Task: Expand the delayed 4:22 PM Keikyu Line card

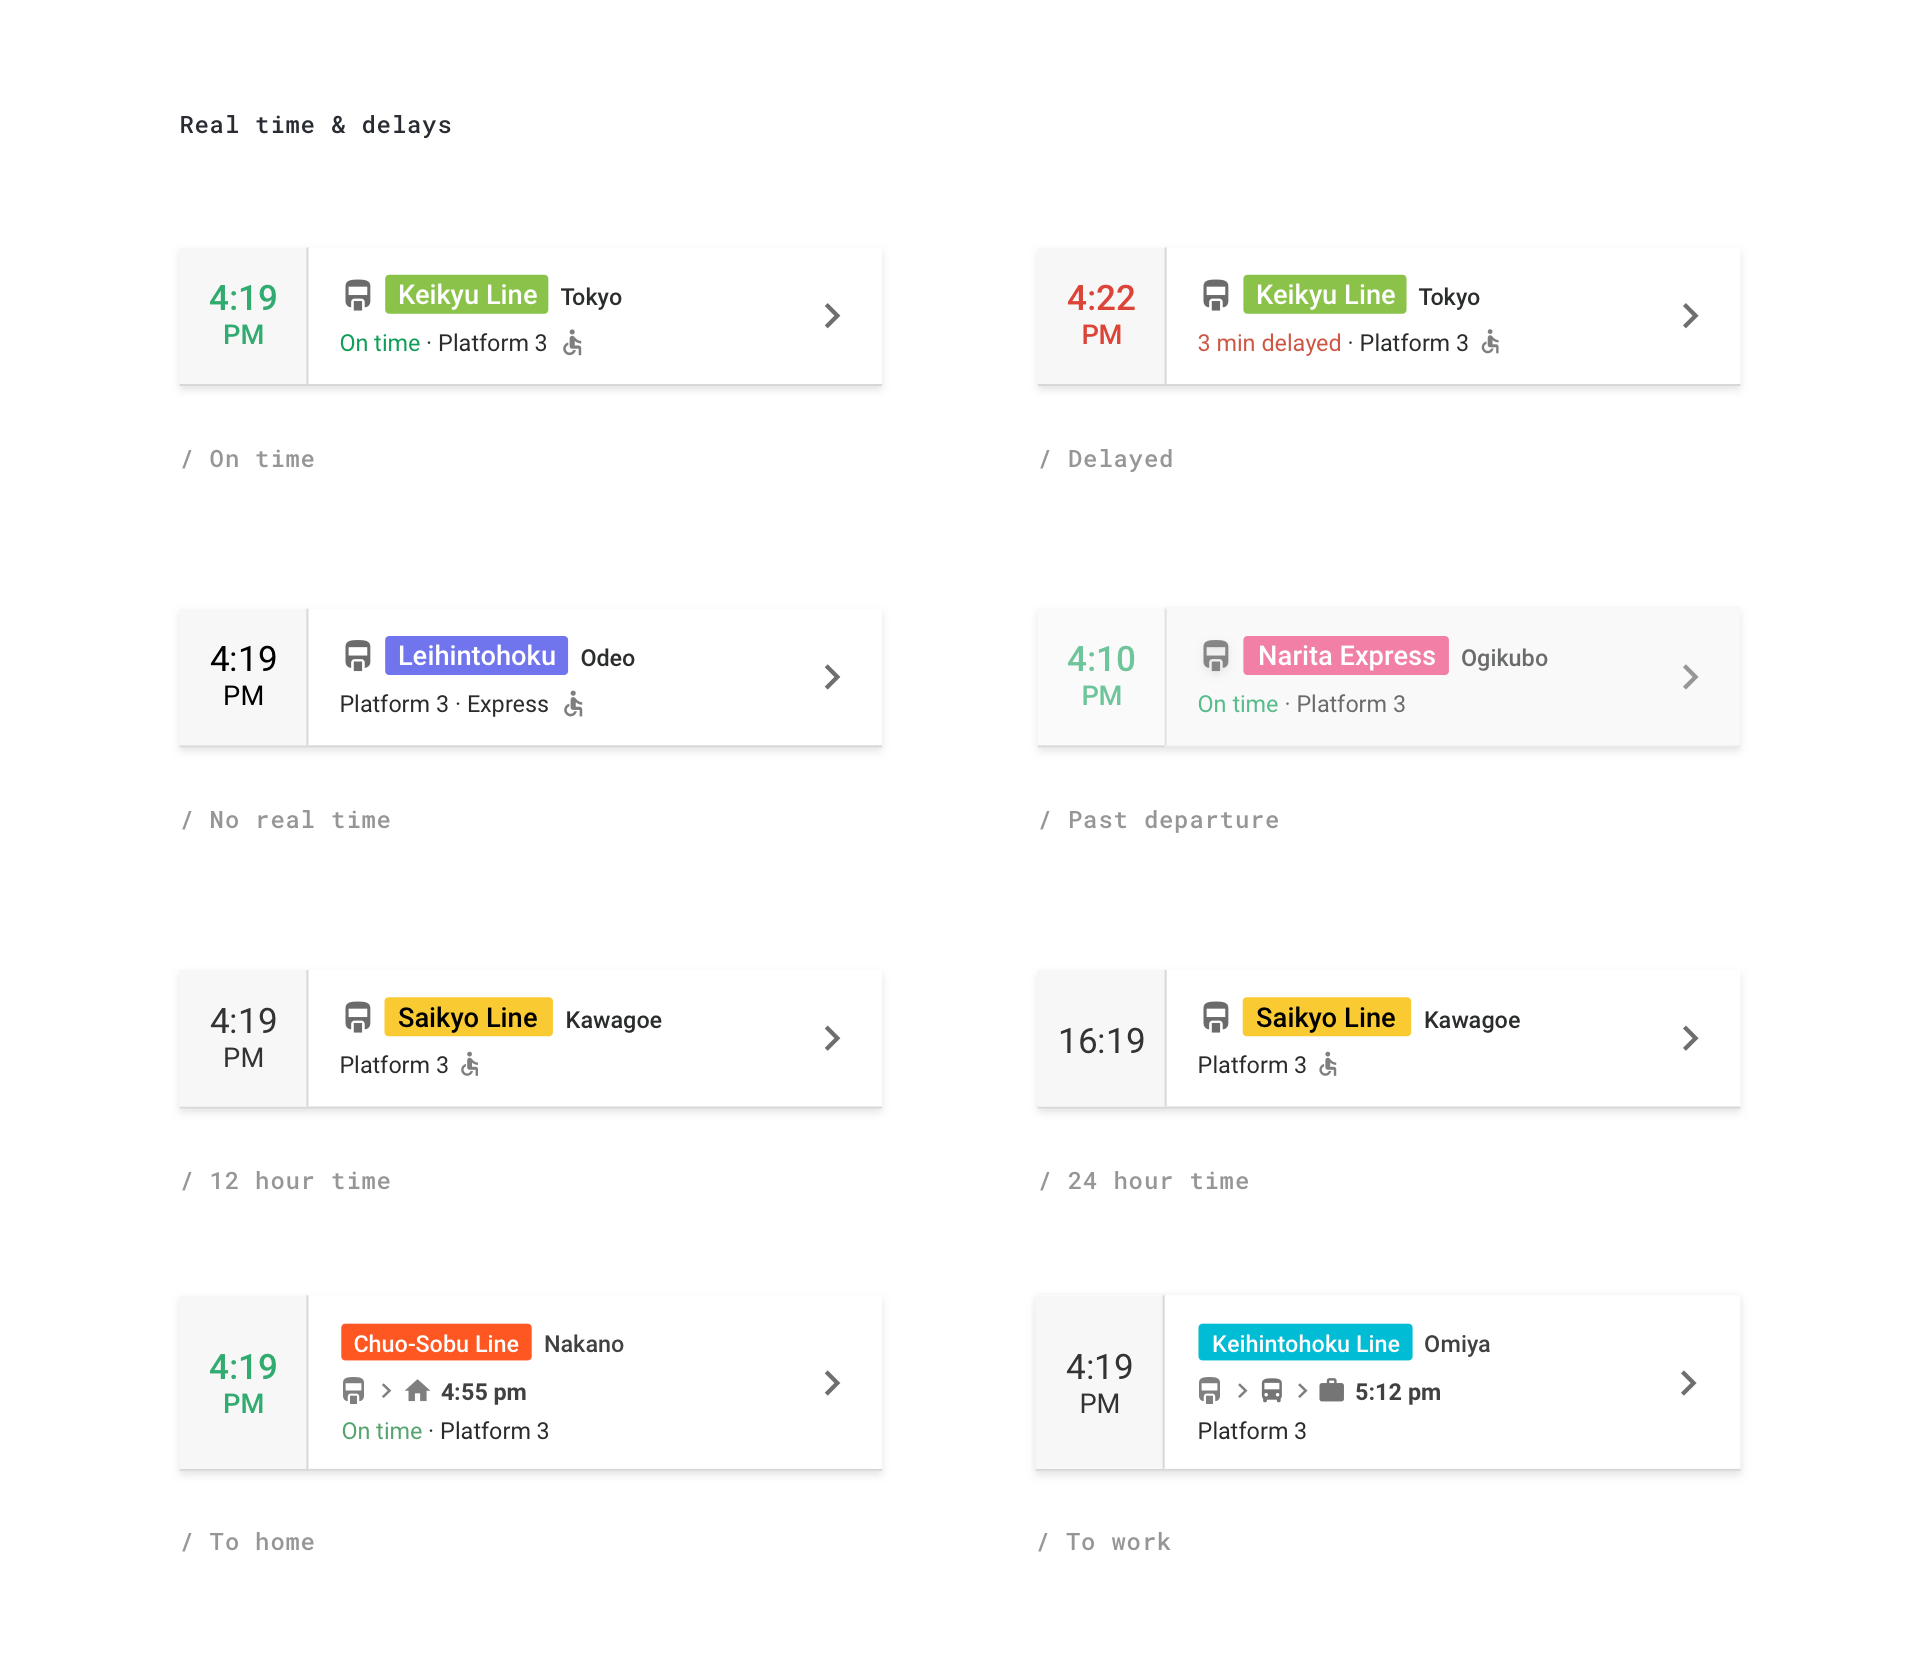Action: click(1690, 316)
